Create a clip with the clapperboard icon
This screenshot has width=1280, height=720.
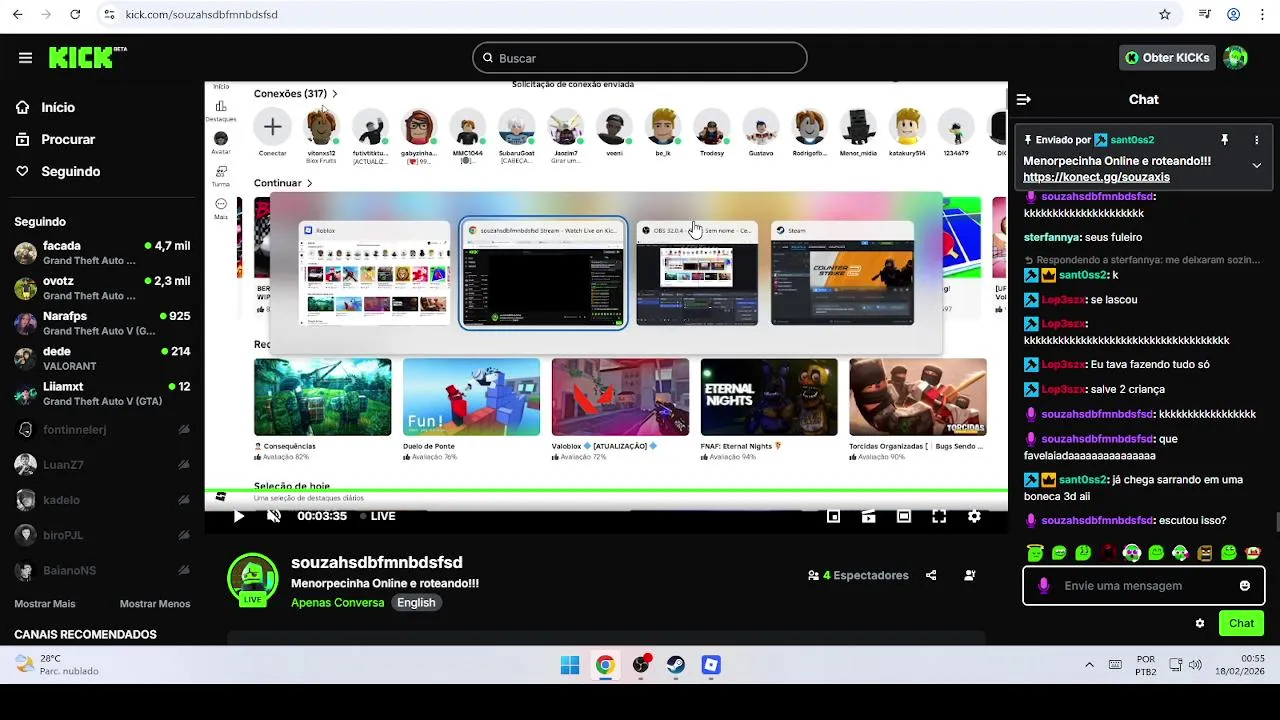[868, 516]
